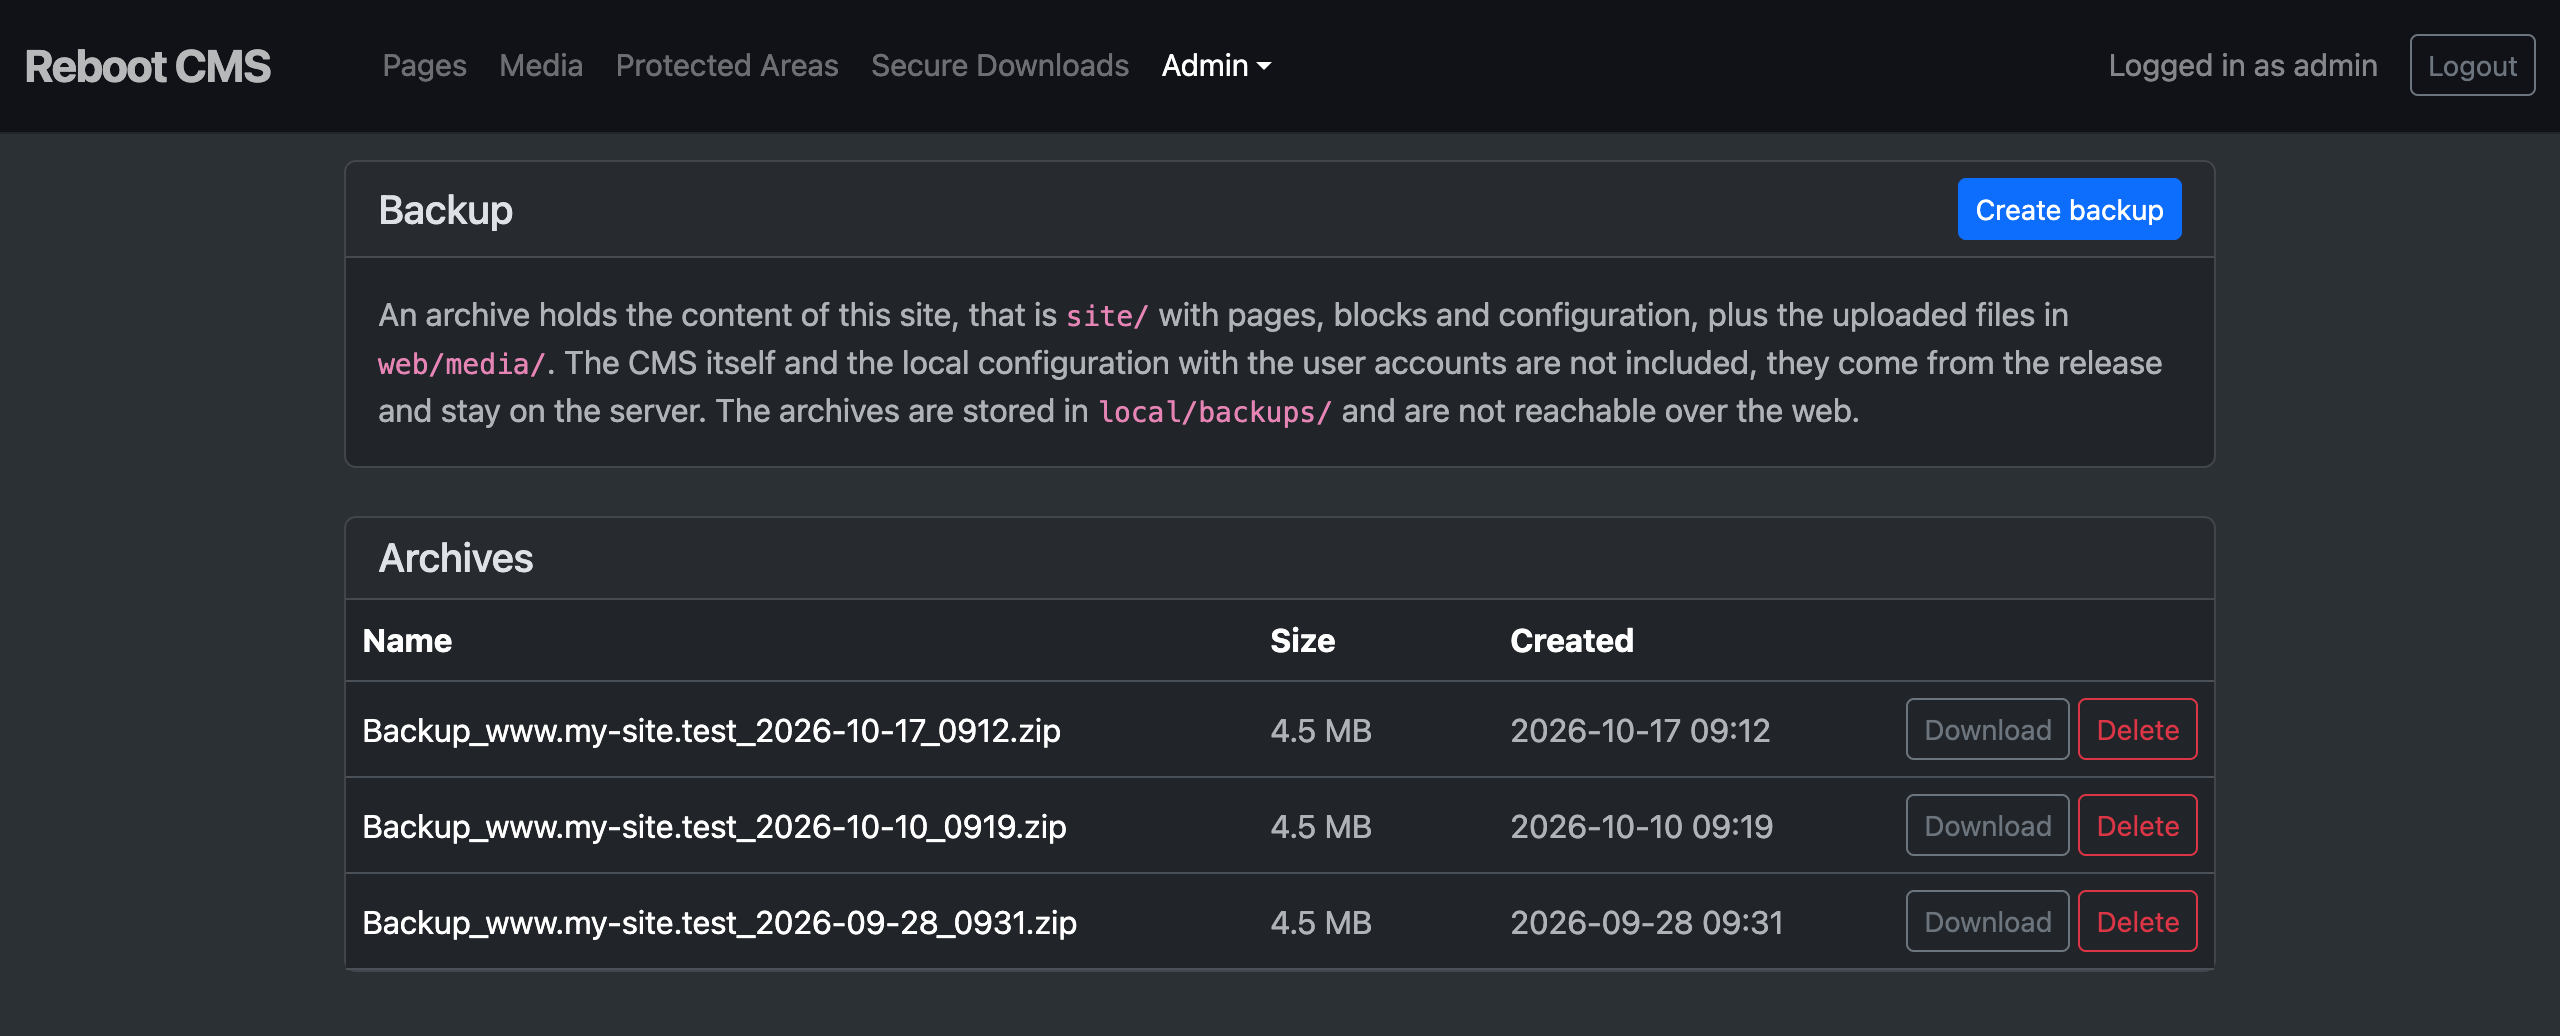Image resolution: width=2560 pixels, height=1036 pixels.
Task: Delete the 2026-10-10_0919 backup archive
Action: (x=2137, y=826)
